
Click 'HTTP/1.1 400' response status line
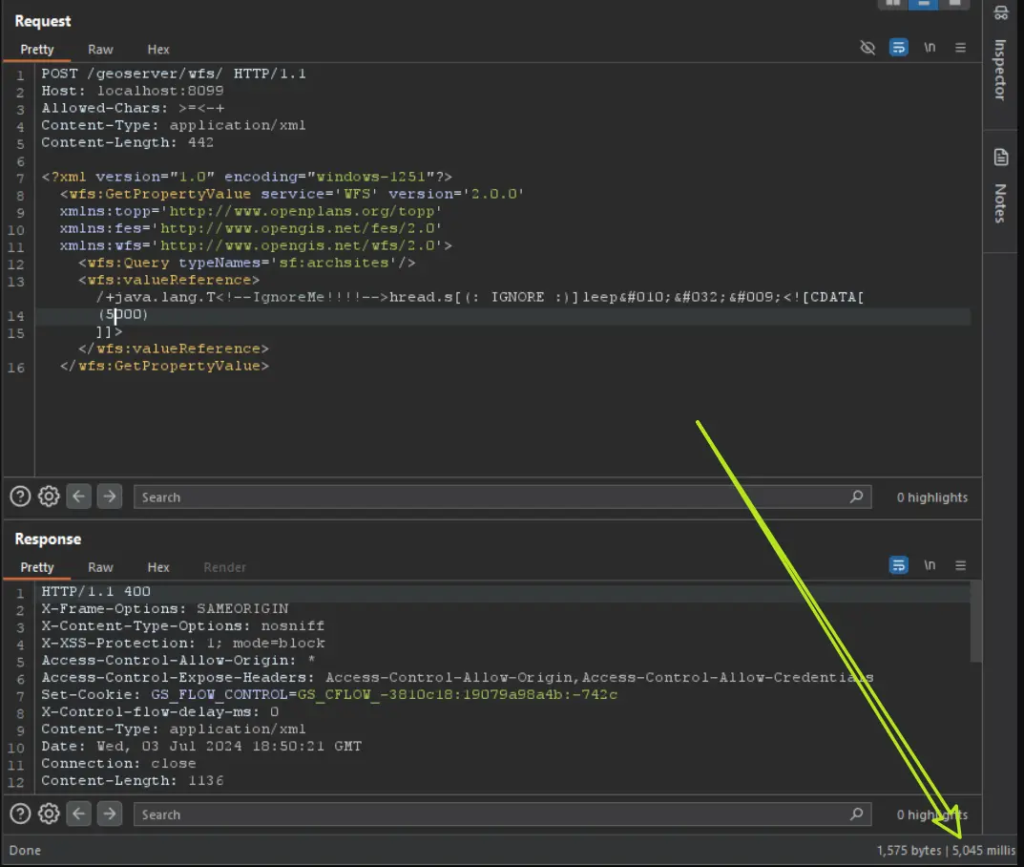[x=96, y=591]
